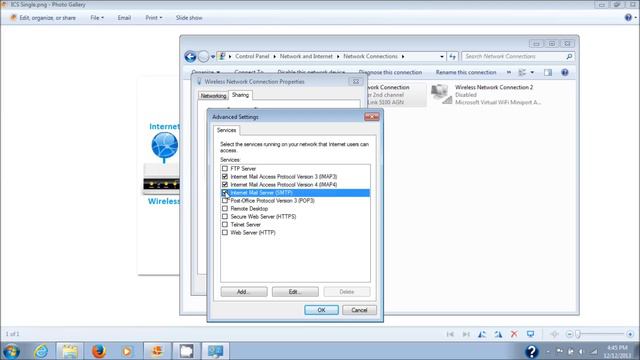Click the zoom out minus button
Screen dimensions: 640x360
pos(569,334)
